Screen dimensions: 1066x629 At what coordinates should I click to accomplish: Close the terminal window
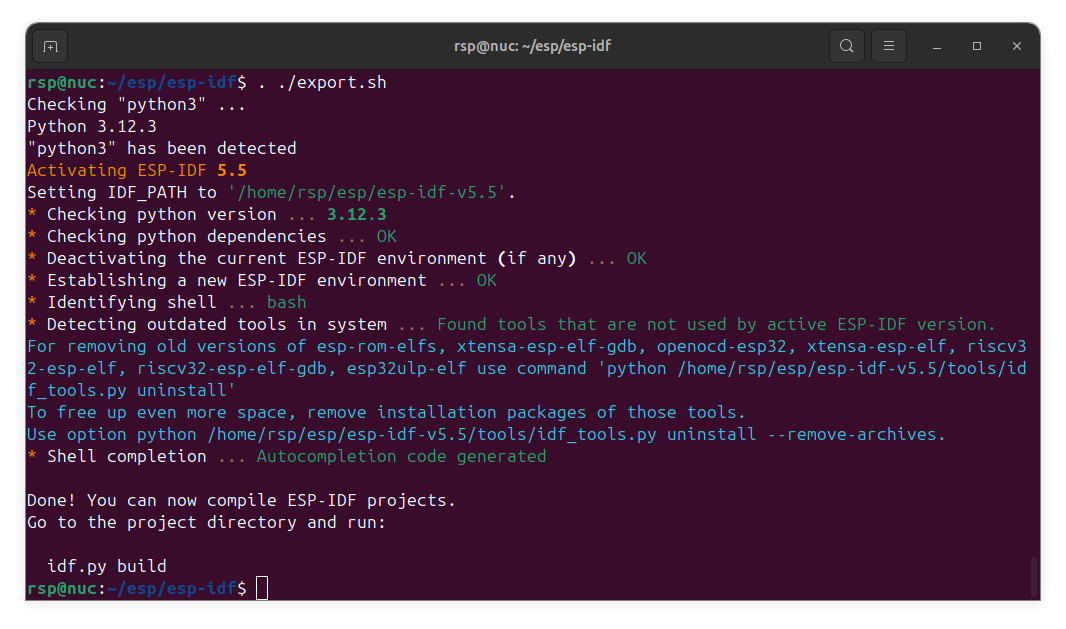point(1017,46)
